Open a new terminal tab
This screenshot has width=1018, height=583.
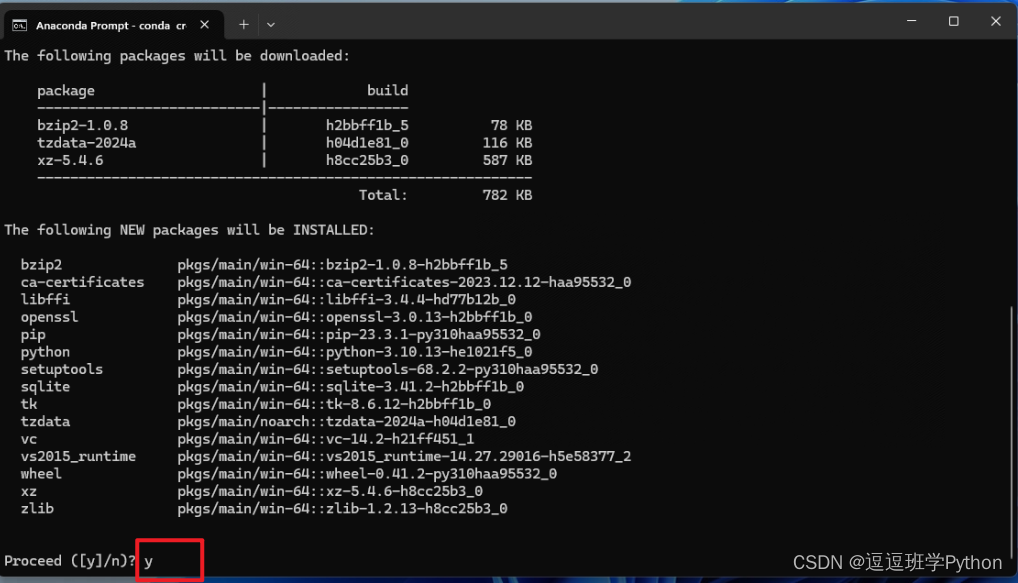point(243,25)
